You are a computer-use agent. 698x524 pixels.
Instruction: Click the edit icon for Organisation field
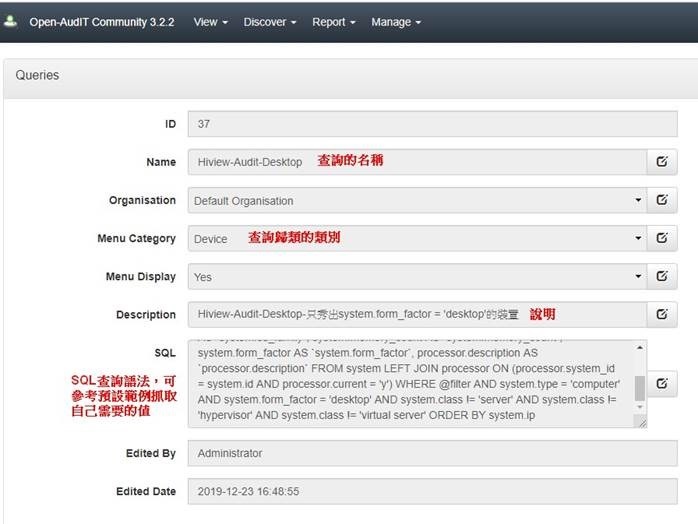662,200
